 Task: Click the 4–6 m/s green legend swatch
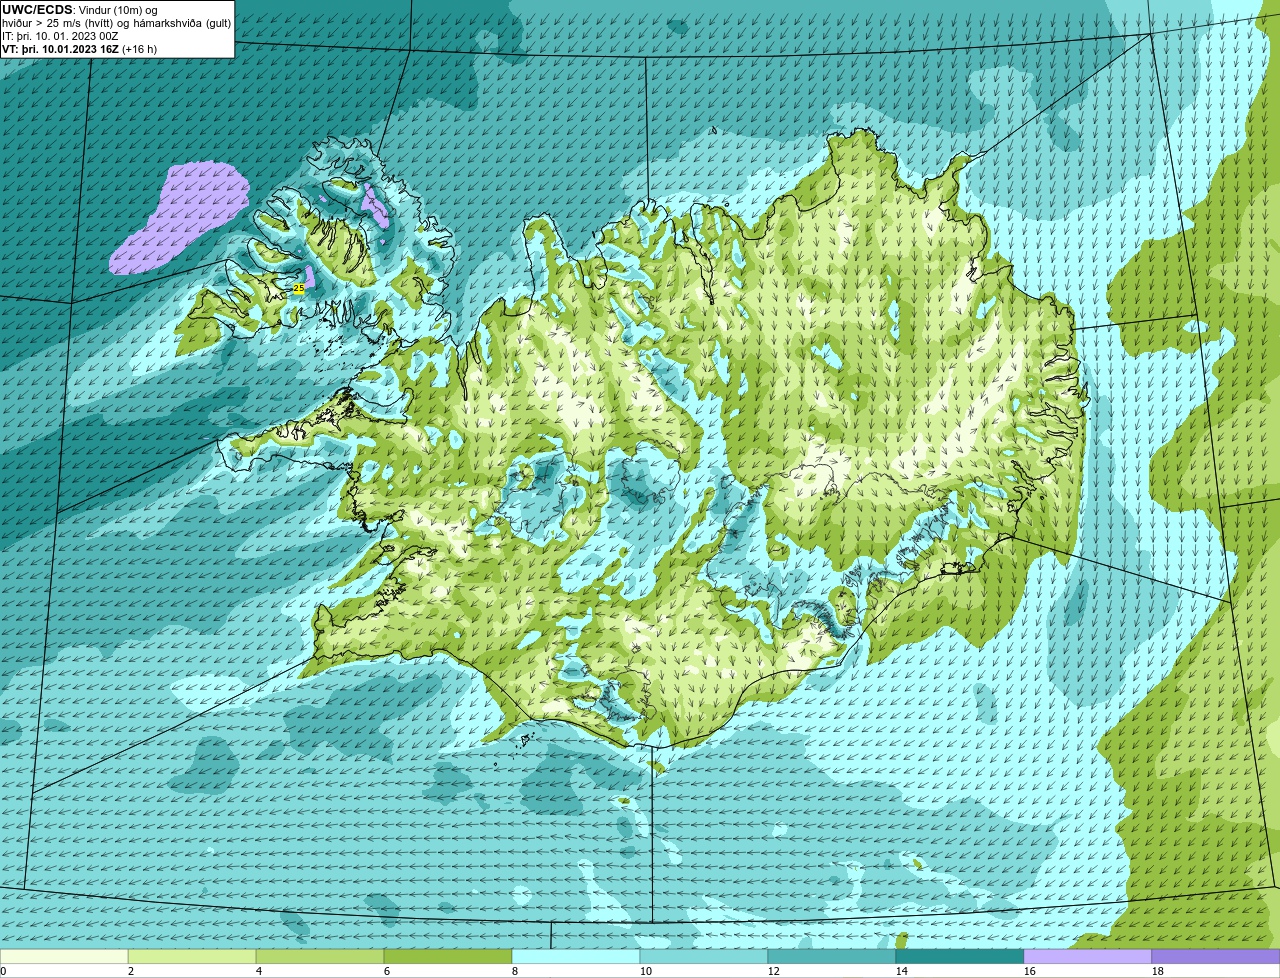tap(320, 956)
